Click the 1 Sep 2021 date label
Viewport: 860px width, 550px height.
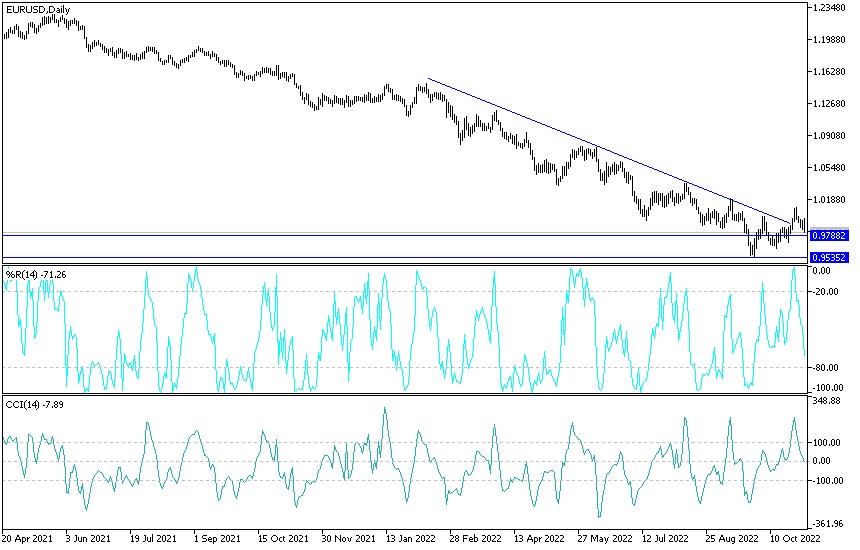click(217, 538)
